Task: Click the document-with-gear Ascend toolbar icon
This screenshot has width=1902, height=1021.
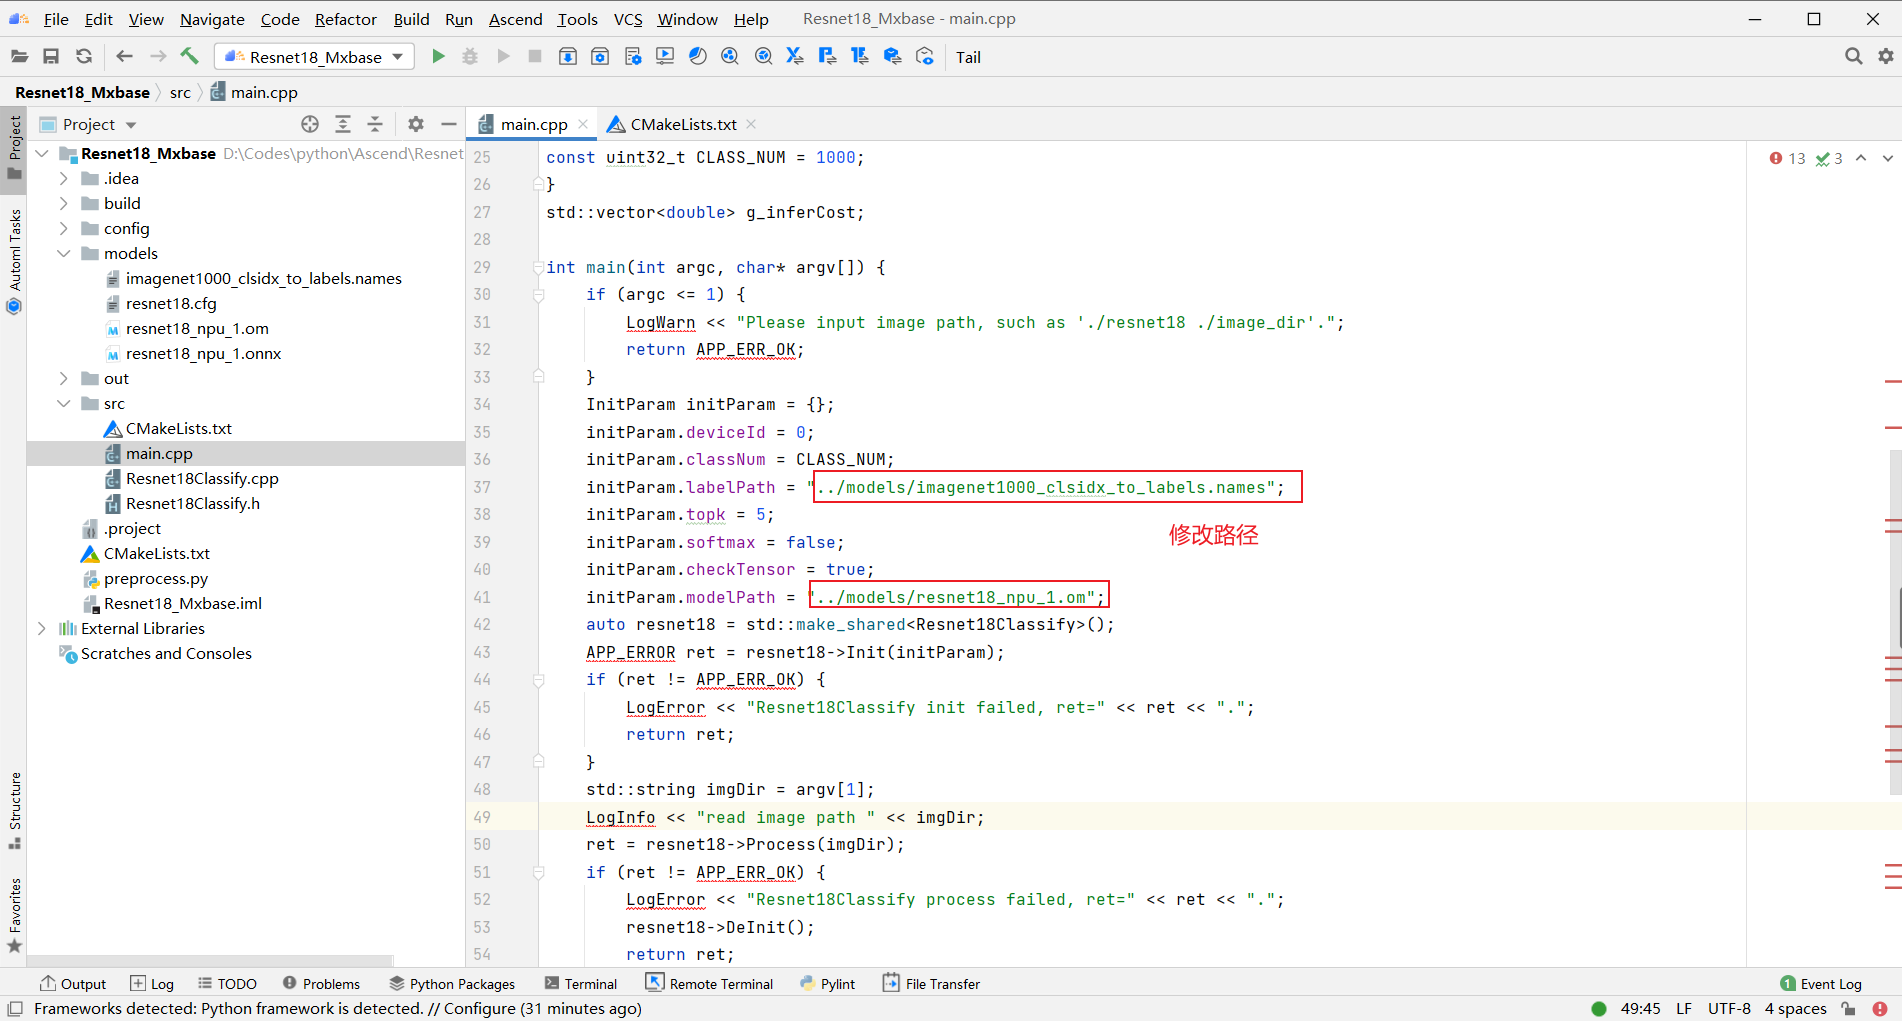Action: click(x=632, y=57)
